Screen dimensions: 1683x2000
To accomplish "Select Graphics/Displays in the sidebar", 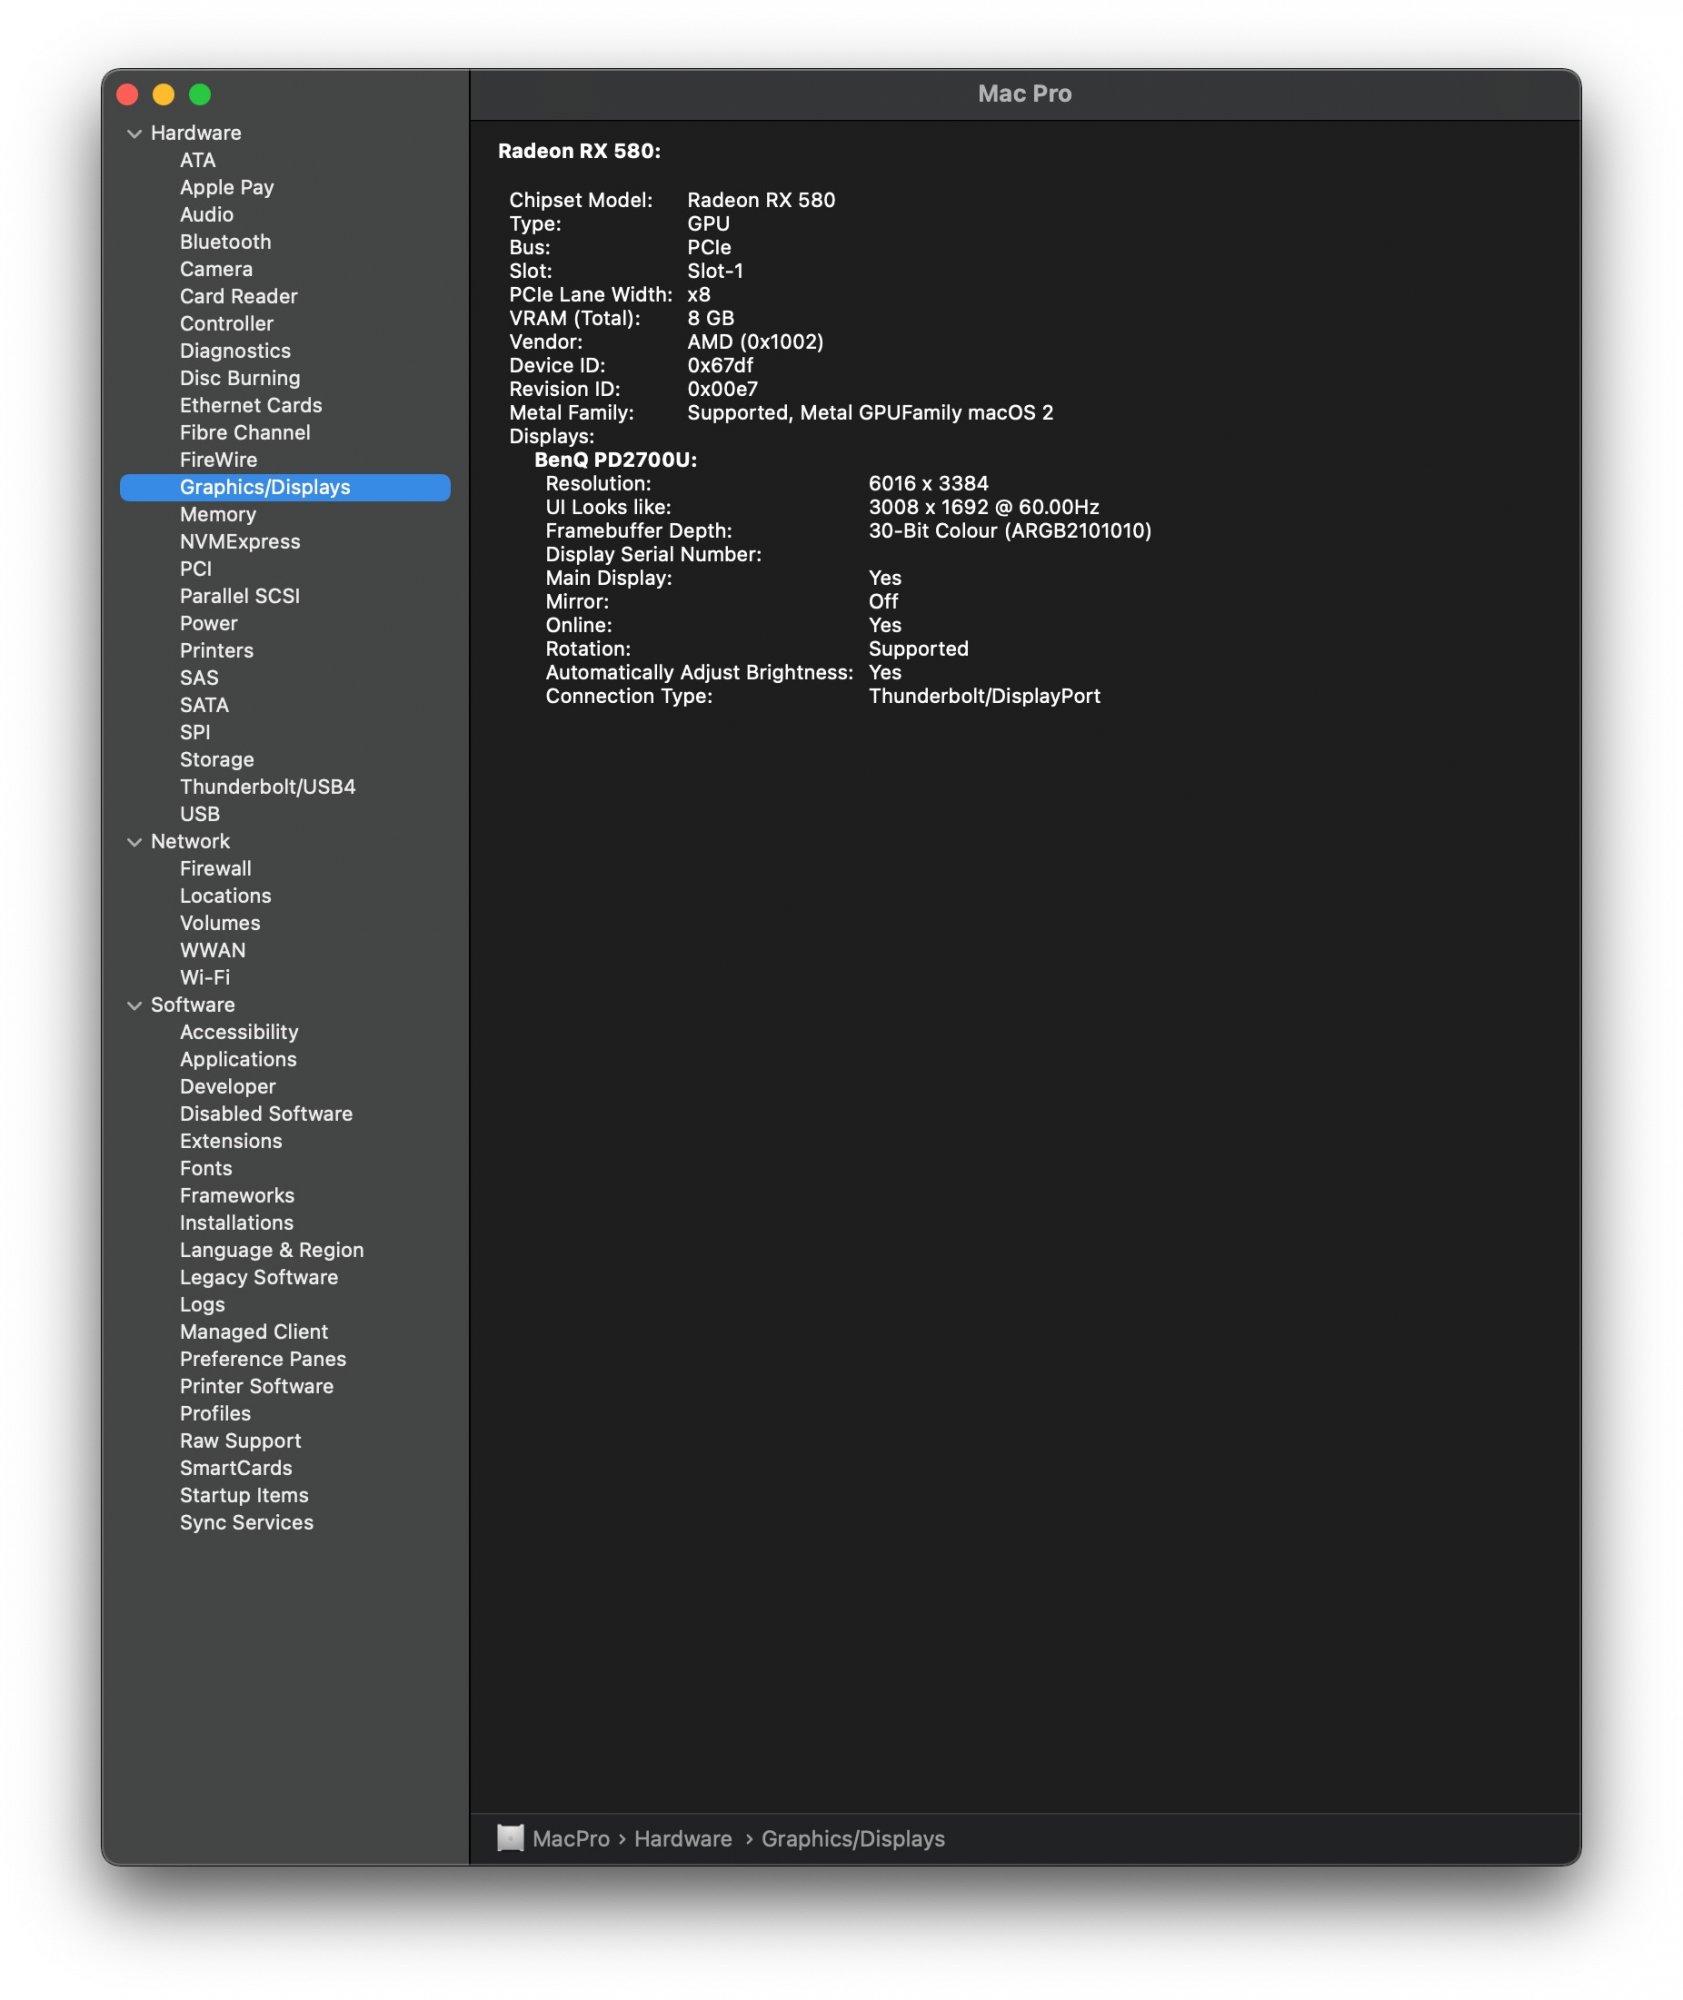I will click(265, 487).
